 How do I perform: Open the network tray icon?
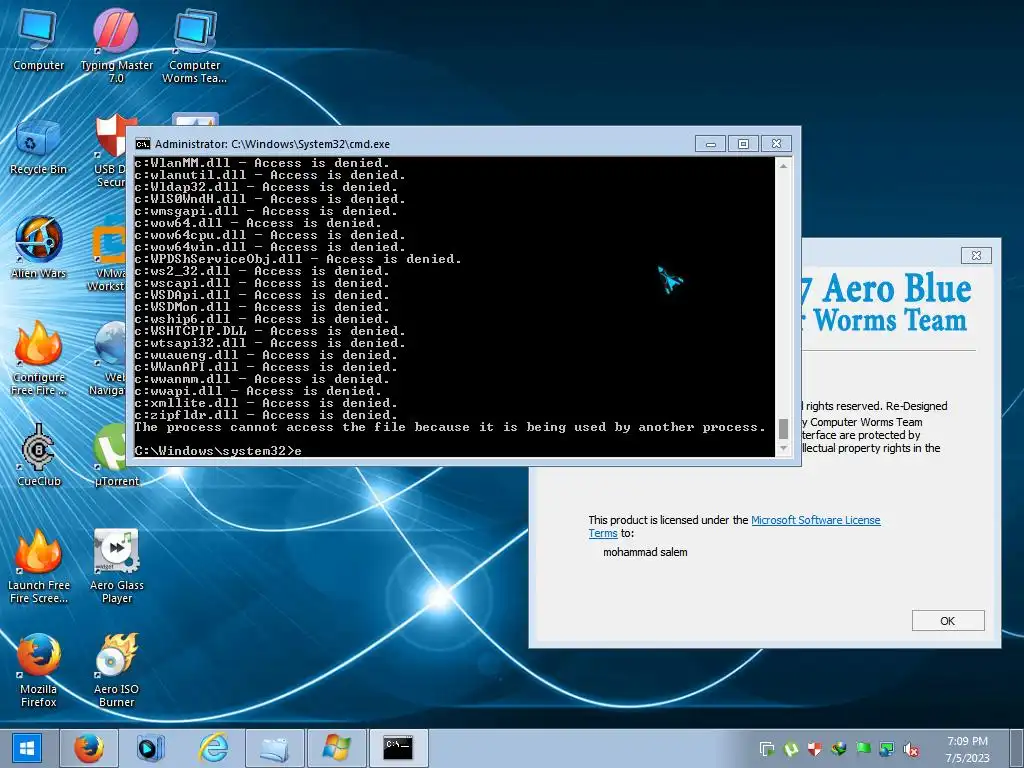point(887,749)
